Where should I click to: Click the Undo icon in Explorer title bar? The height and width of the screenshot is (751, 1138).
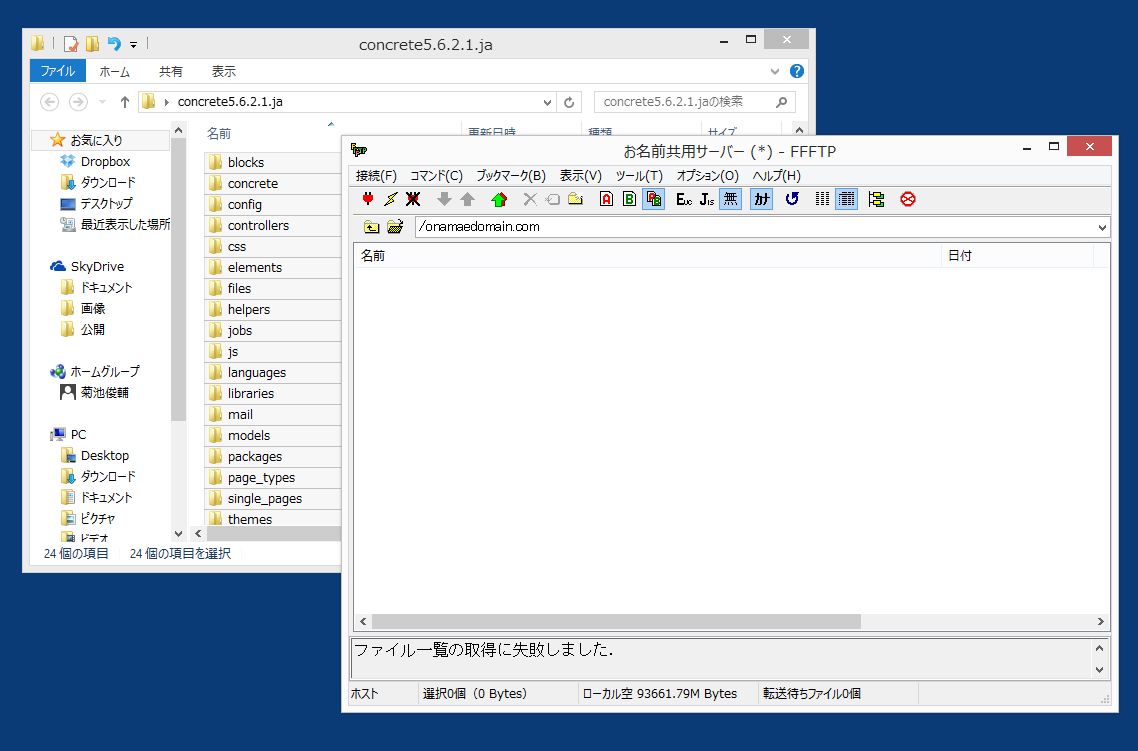coord(114,44)
